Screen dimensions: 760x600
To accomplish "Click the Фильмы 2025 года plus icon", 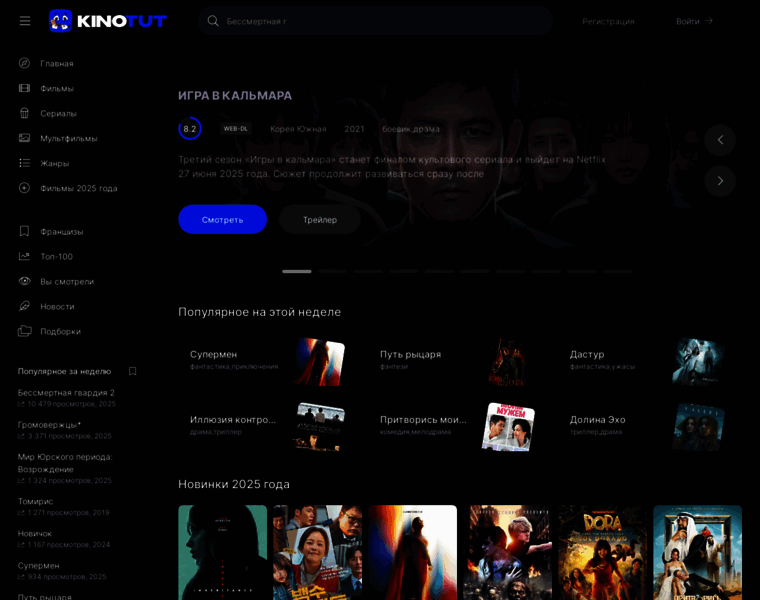I will coord(24,188).
